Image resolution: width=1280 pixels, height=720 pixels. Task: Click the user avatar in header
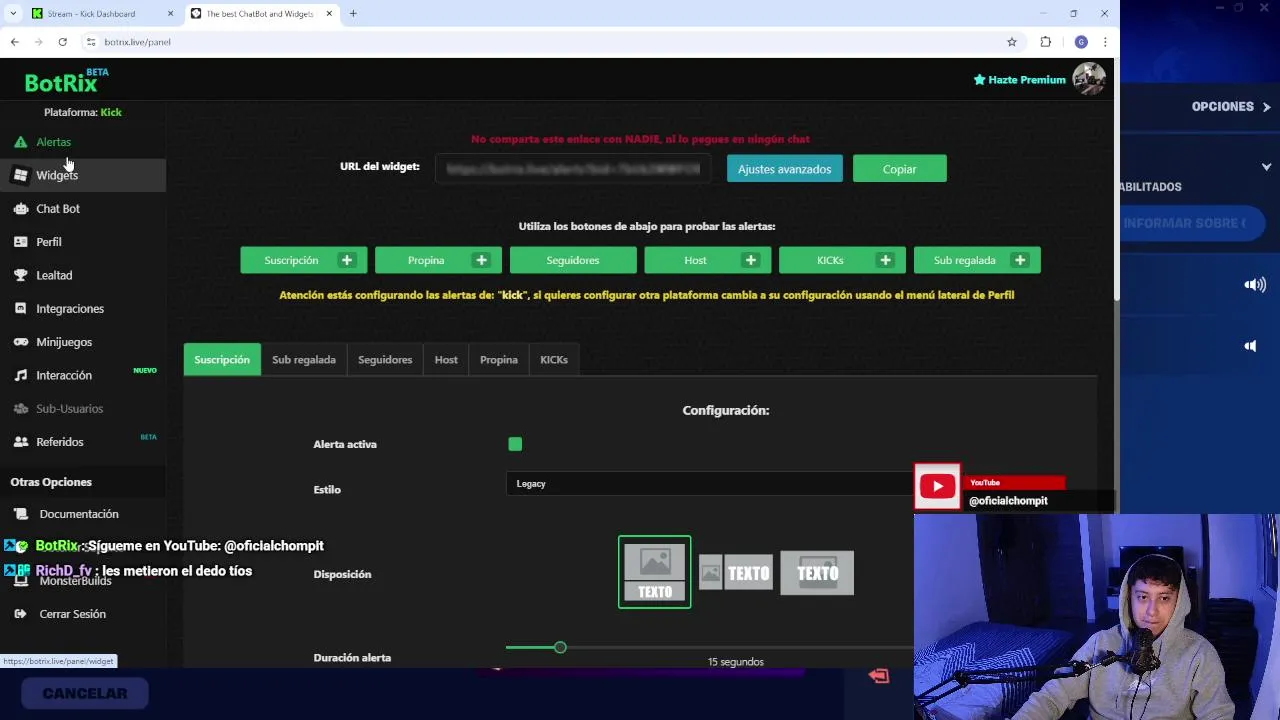click(1088, 79)
